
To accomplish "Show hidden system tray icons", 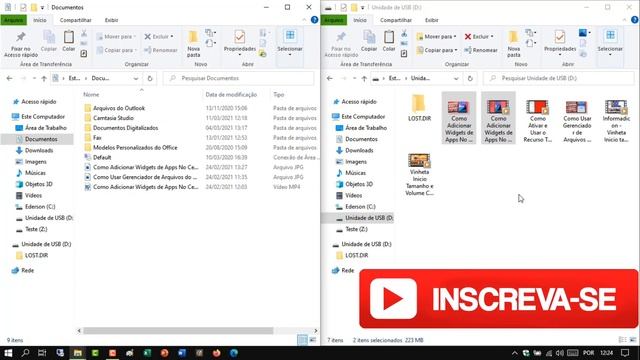I will (515, 353).
